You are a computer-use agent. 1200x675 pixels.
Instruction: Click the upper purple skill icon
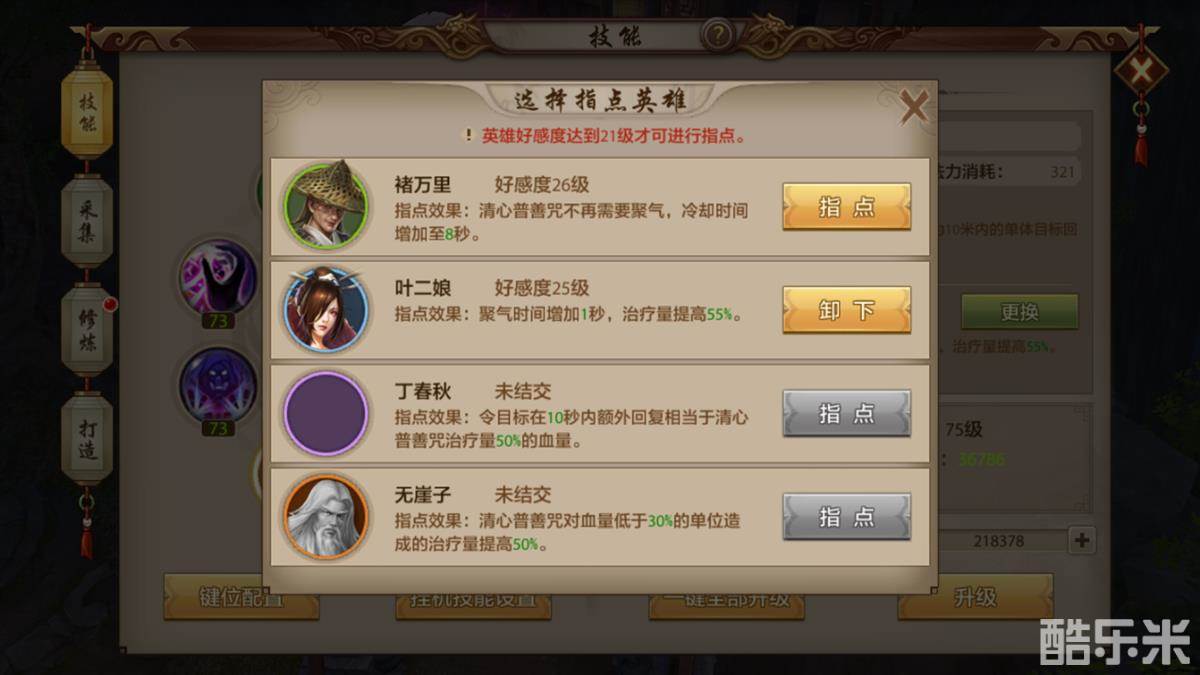point(216,279)
